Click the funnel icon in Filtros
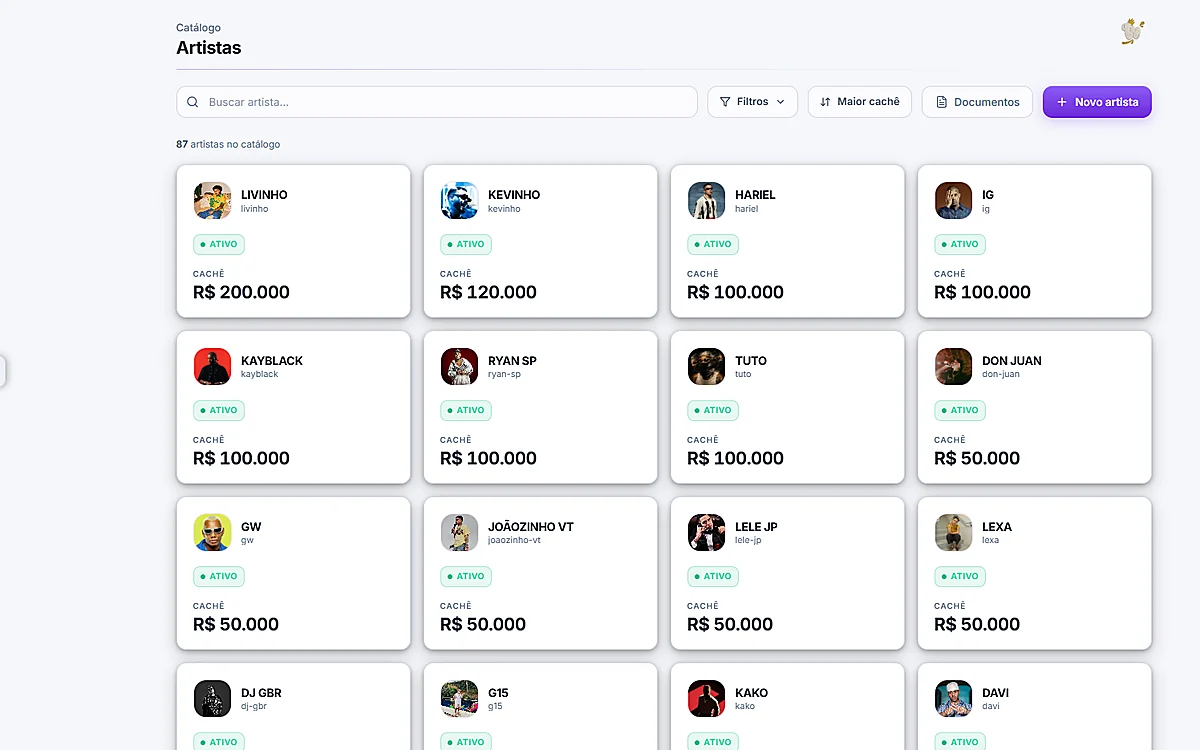Image resolution: width=1200 pixels, height=750 pixels. [725, 102]
